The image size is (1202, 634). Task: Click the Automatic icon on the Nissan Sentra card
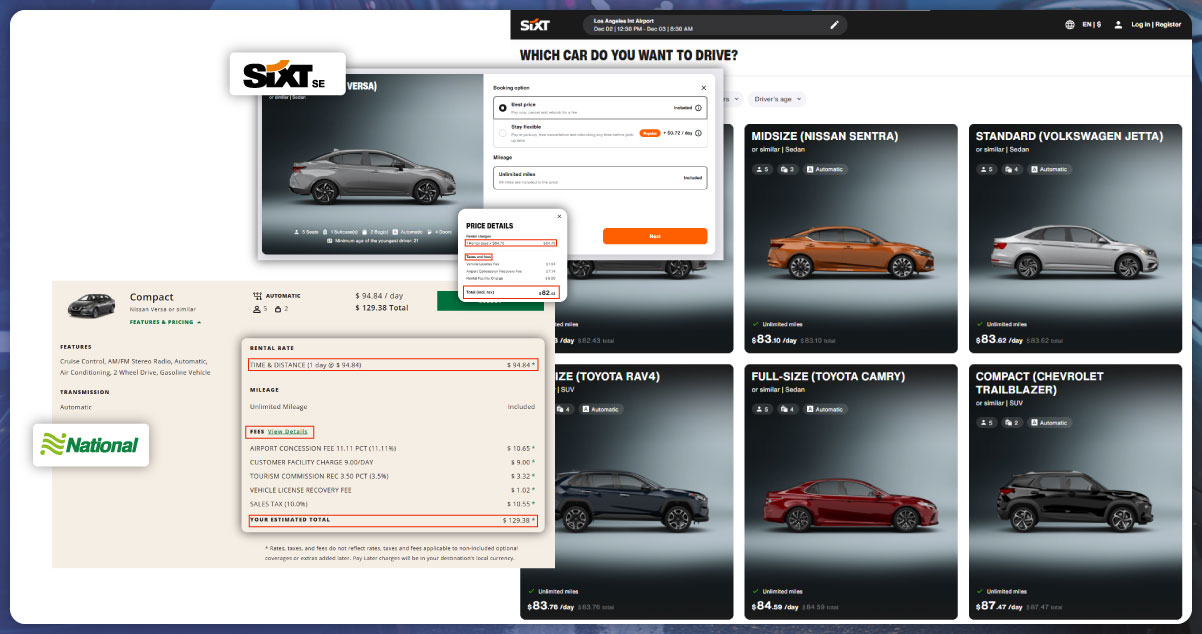pyautogui.click(x=810, y=169)
